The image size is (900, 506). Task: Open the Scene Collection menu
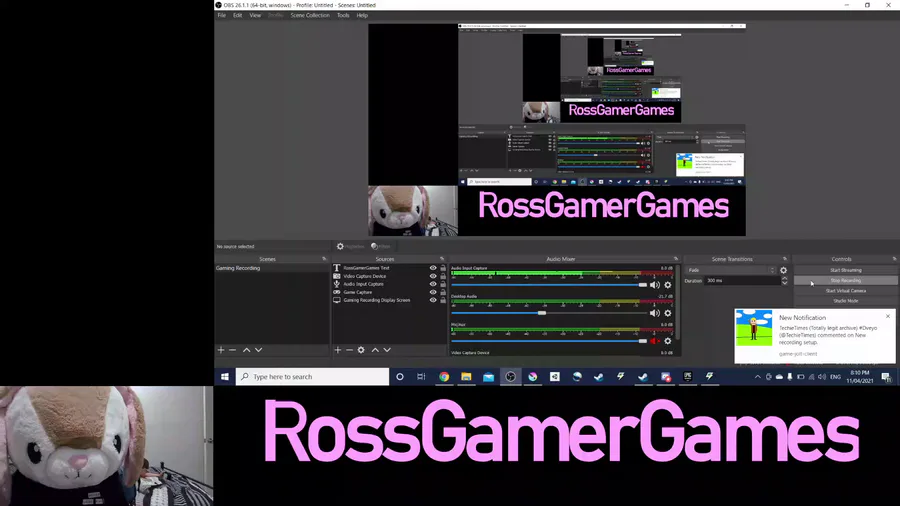click(310, 15)
